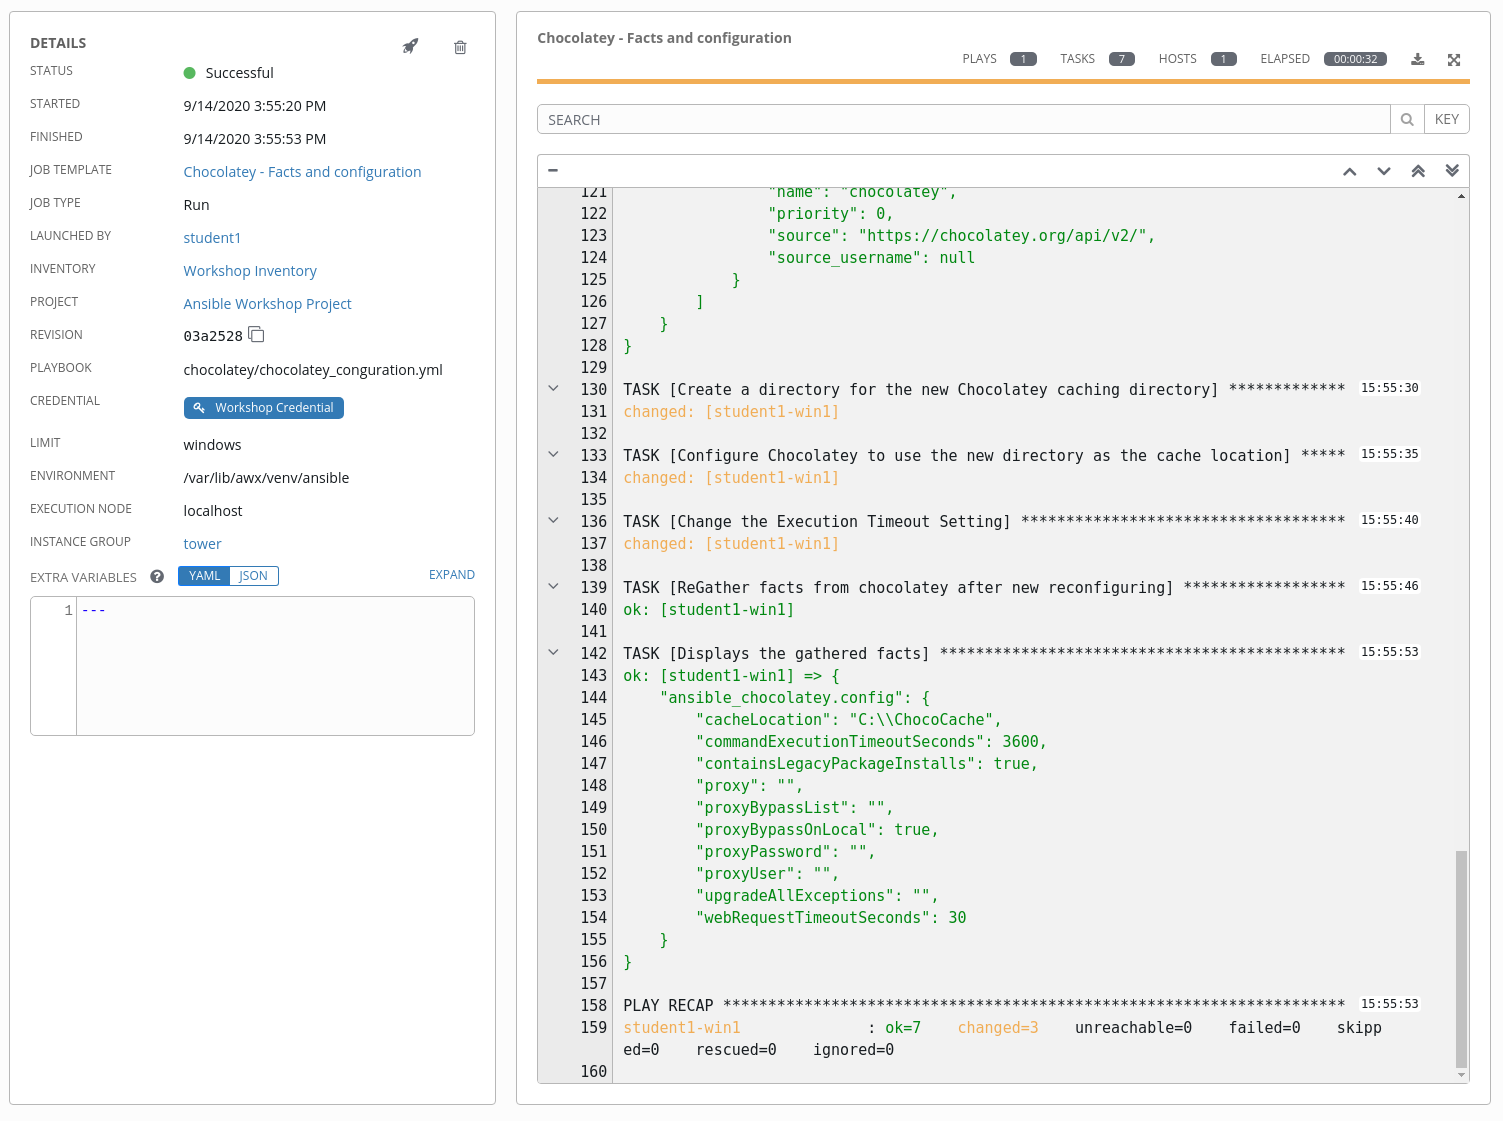Open student1 user link

pos(212,238)
